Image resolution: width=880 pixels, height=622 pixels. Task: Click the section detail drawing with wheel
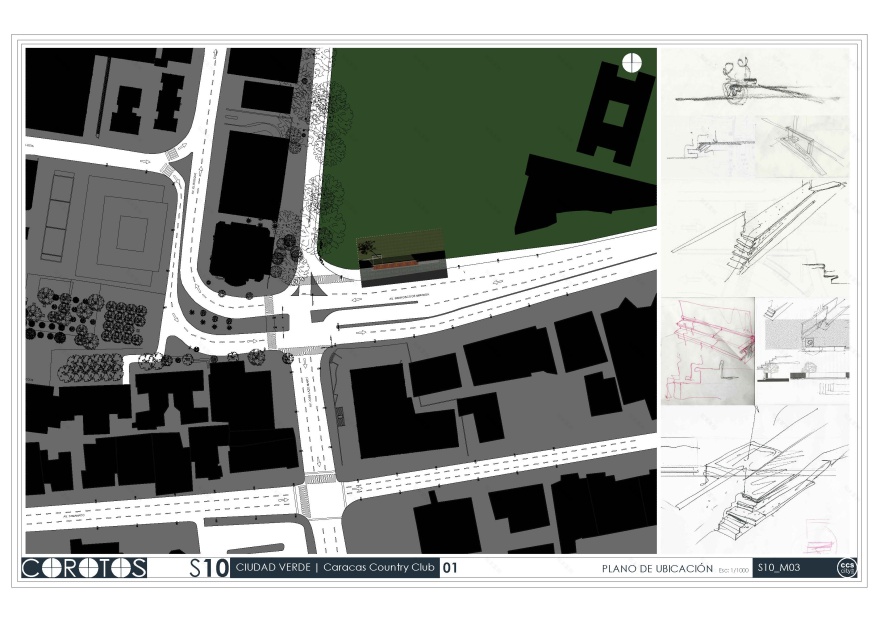click(805, 350)
